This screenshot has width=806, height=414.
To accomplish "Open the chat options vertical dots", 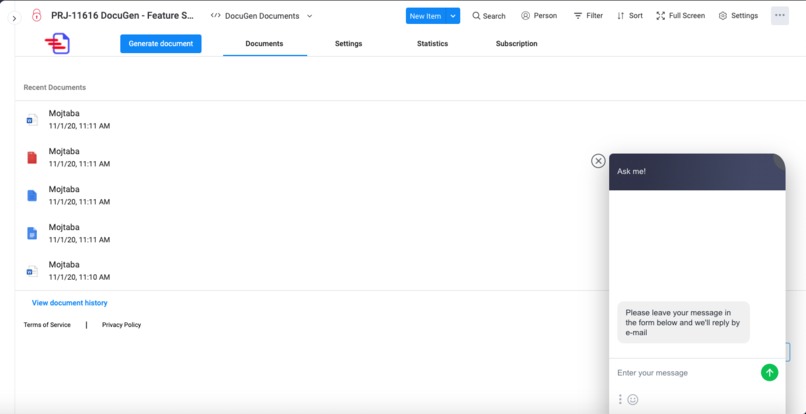I will click(x=620, y=399).
